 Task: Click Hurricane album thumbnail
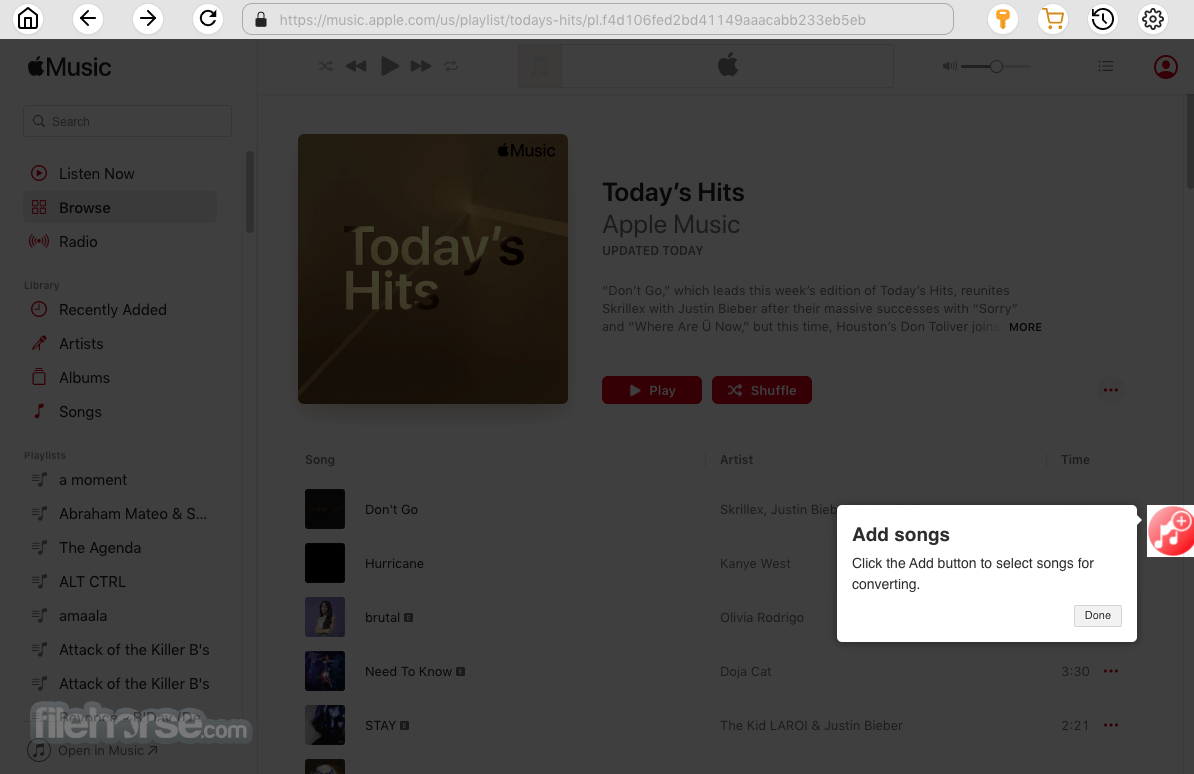point(325,563)
